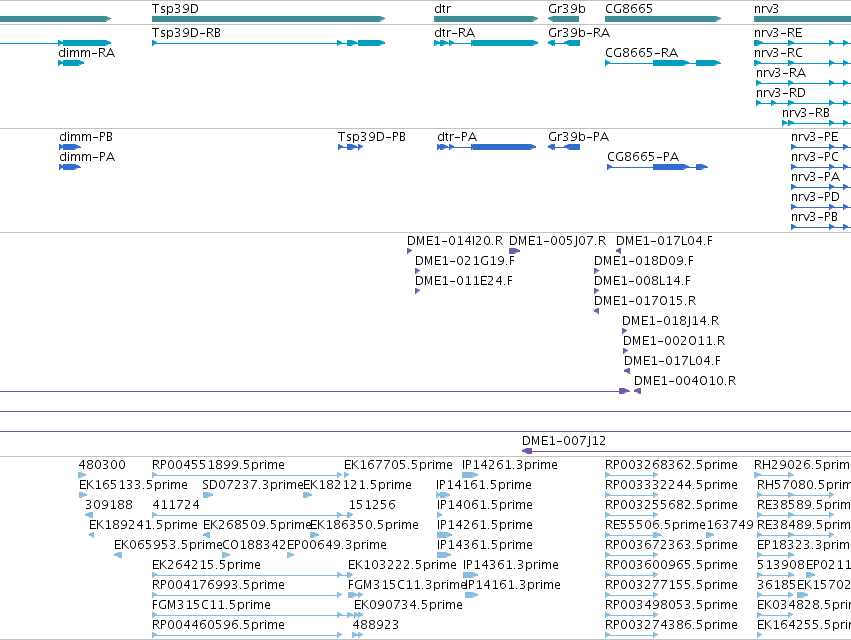Viewport: 851px width, 640px height.
Task: Click the nrv3-PD protein label
Action: 815,197
